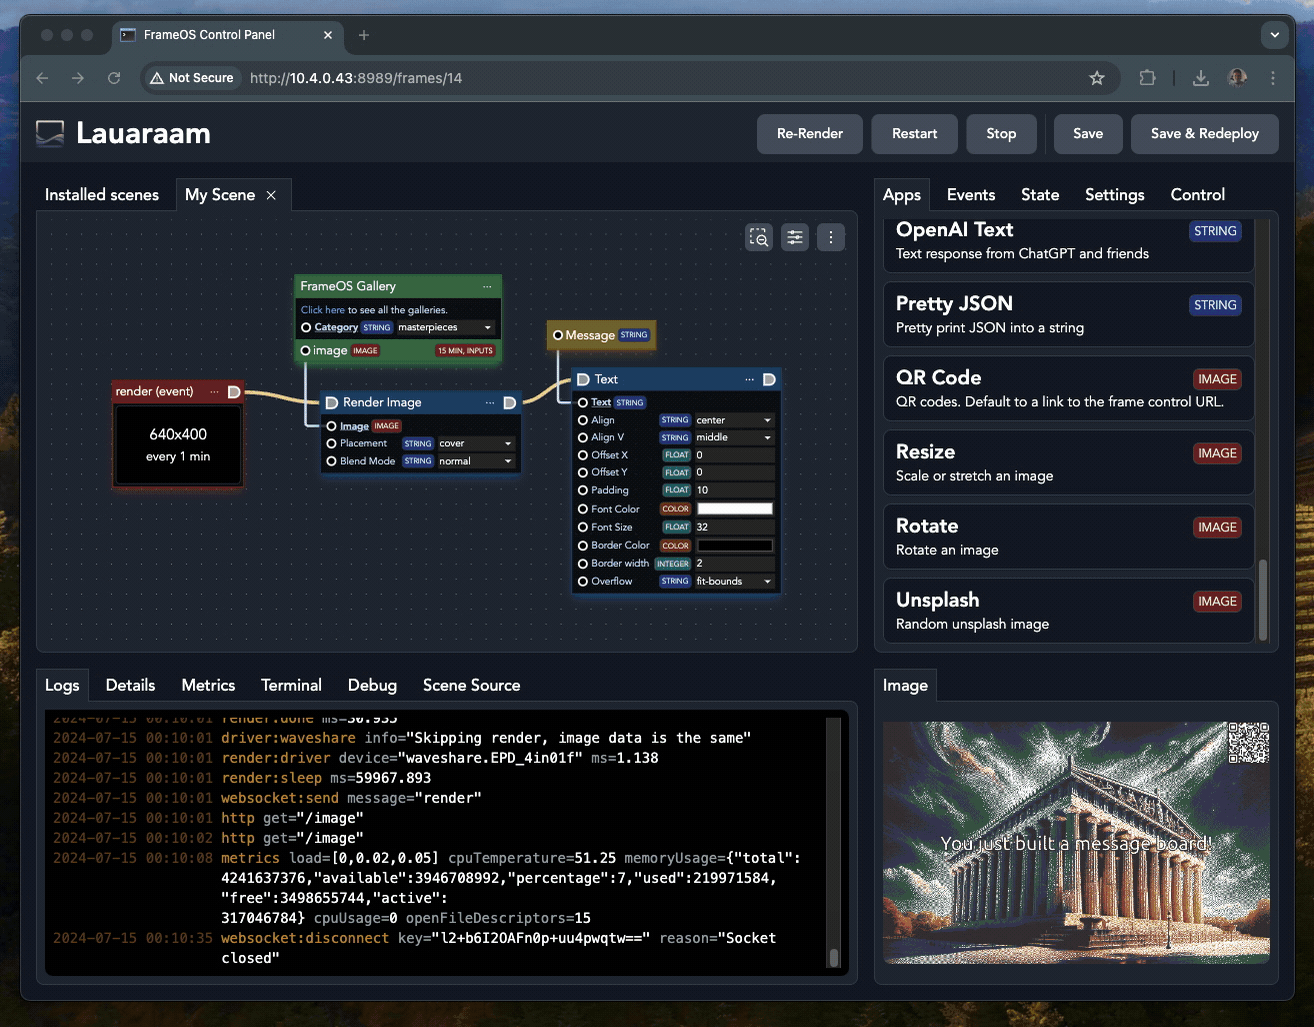The width and height of the screenshot is (1314, 1027).
Task: Open the scene settings sliders icon
Action: pyautogui.click(x=795, y=237)
